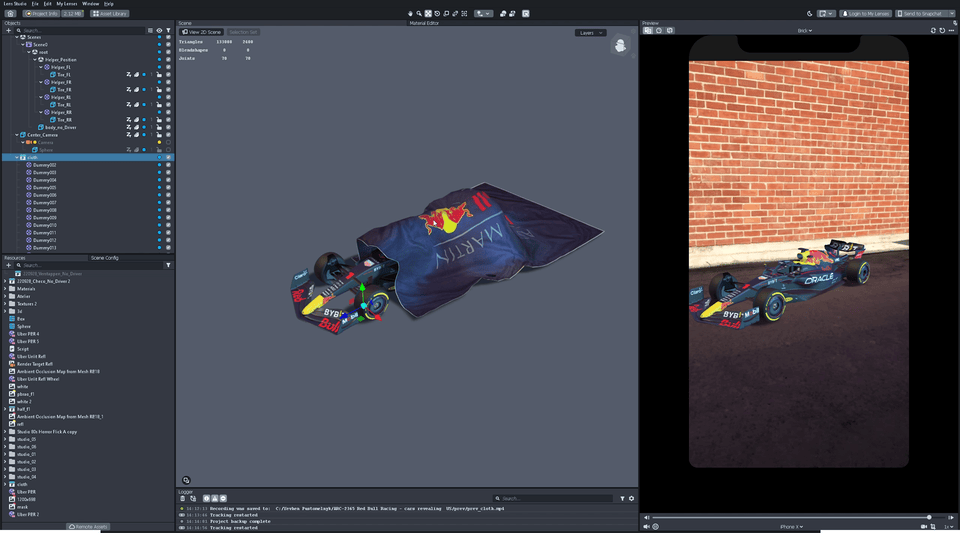Click the lock icon on the Tire_FL row

[x=159, y=75]
